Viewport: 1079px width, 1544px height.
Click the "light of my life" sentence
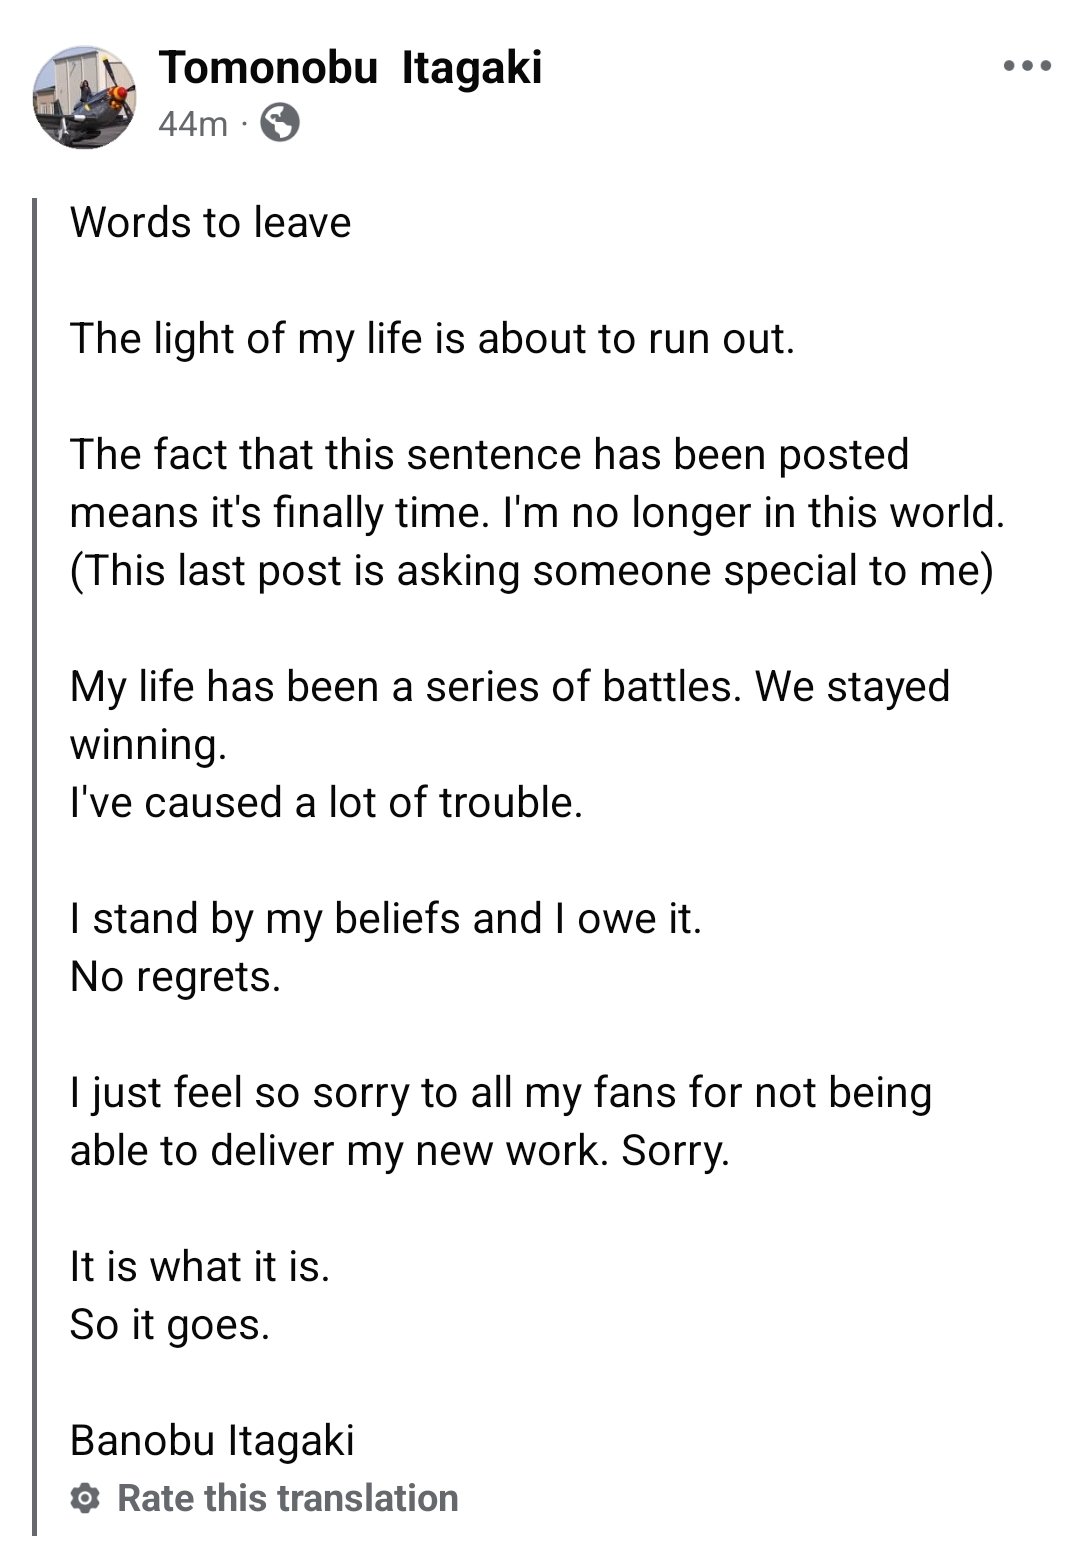pos(432,338)
